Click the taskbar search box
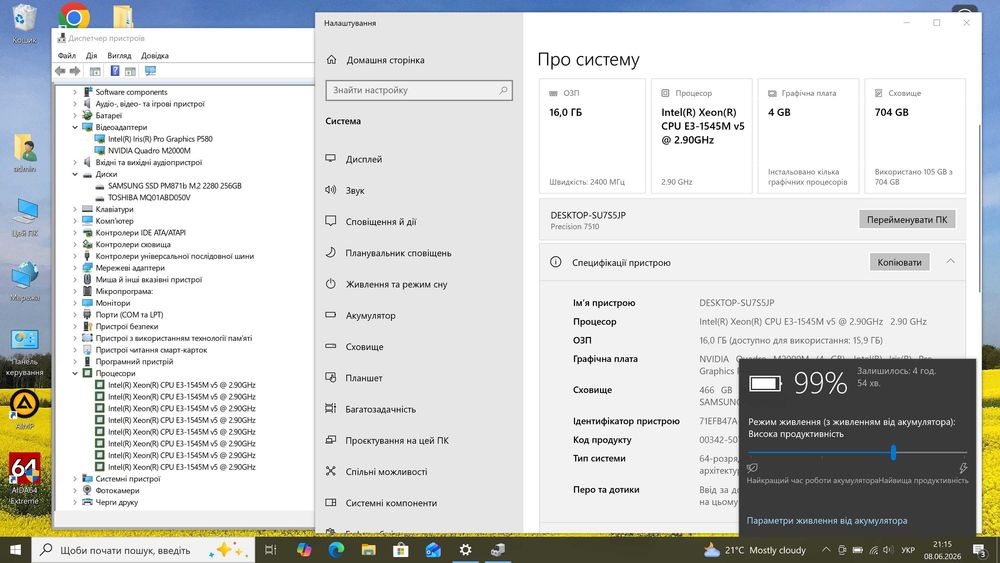Image resolution: width=1000 pixels, height=563 pixels. pos(143,550)
